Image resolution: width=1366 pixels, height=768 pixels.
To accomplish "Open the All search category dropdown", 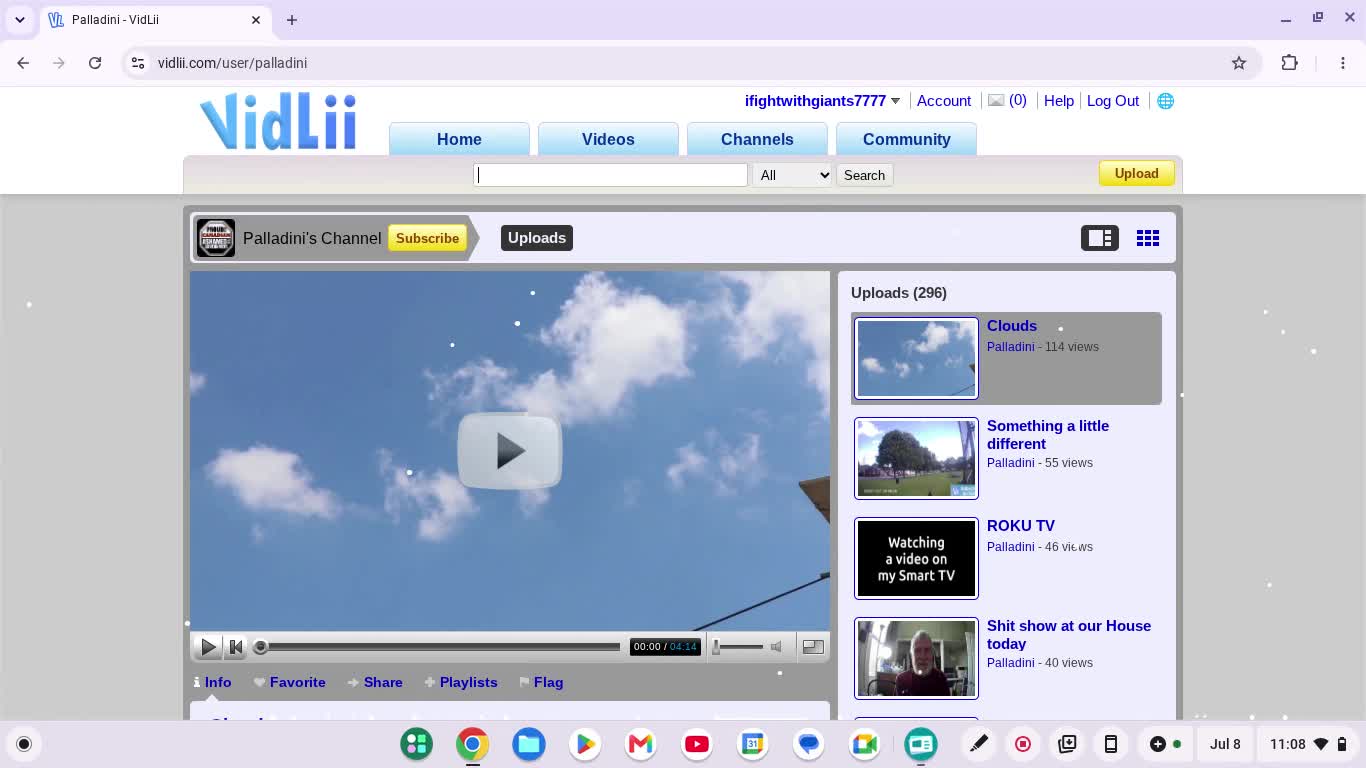I will [x=793, y=175].
